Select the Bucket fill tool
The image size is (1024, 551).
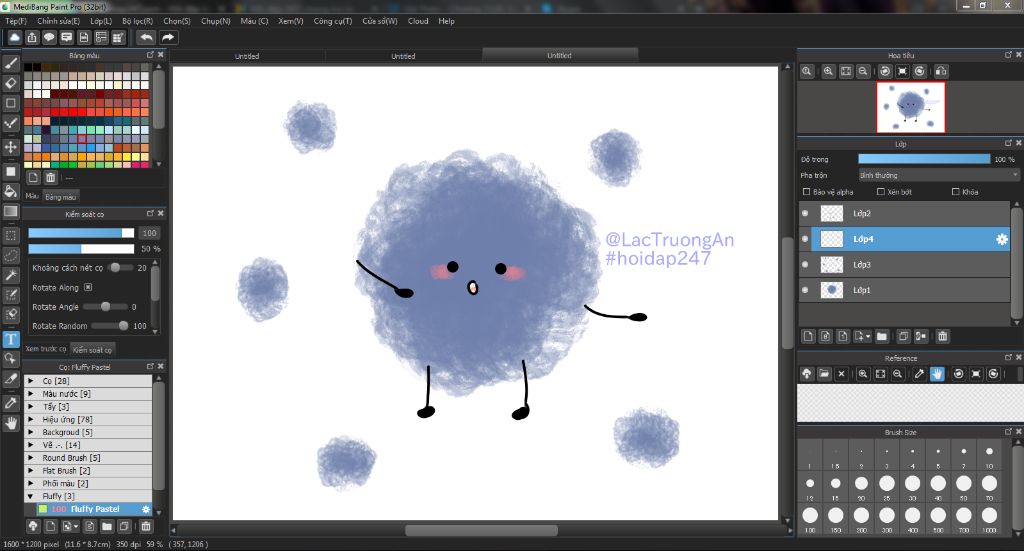[10, 191]
